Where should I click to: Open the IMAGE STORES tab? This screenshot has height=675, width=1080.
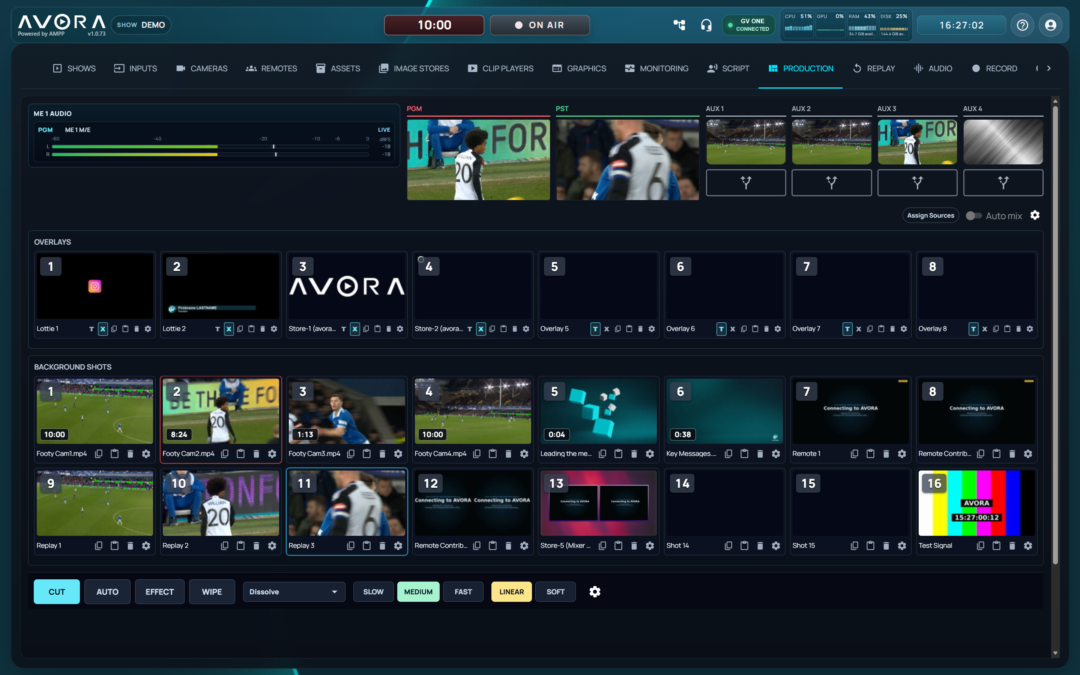(x=413, y=68)
